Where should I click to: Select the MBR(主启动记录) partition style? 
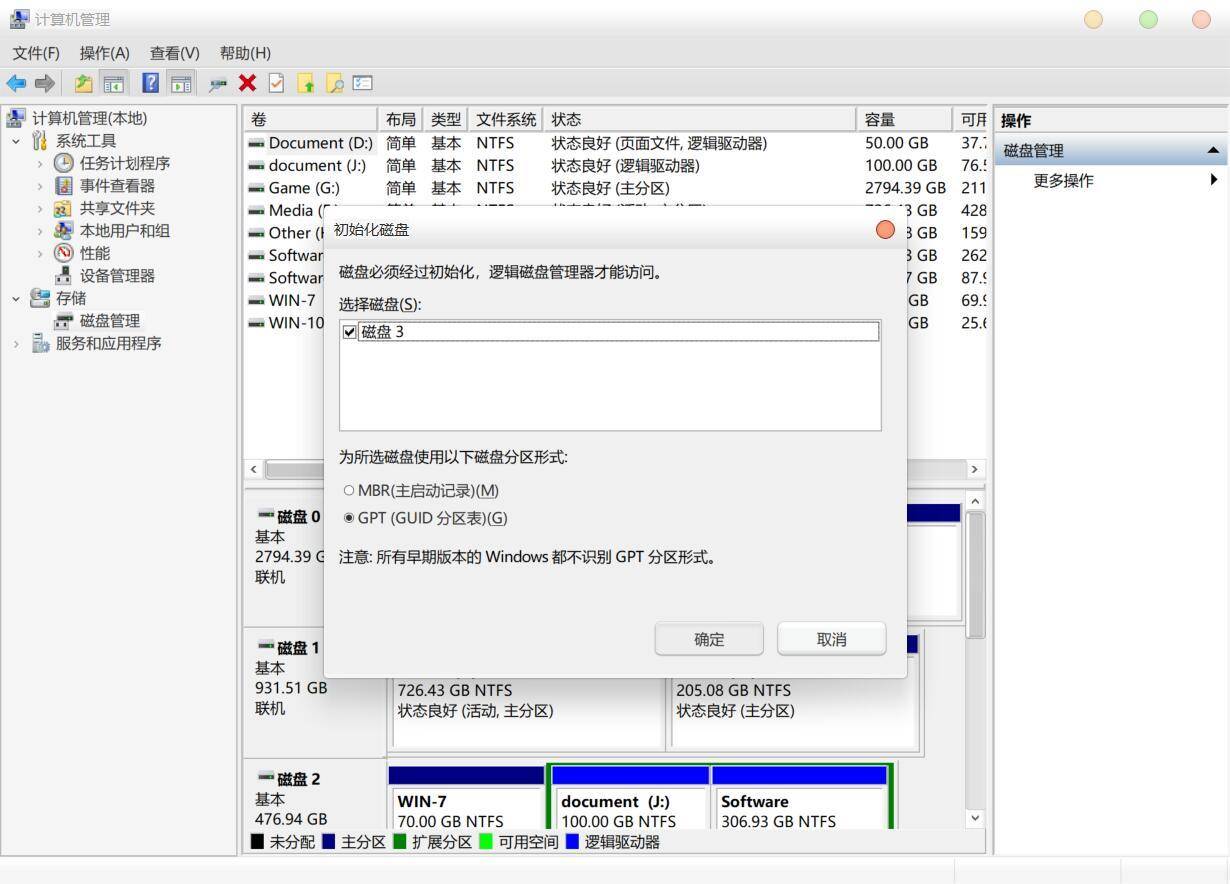click(349, 490)
